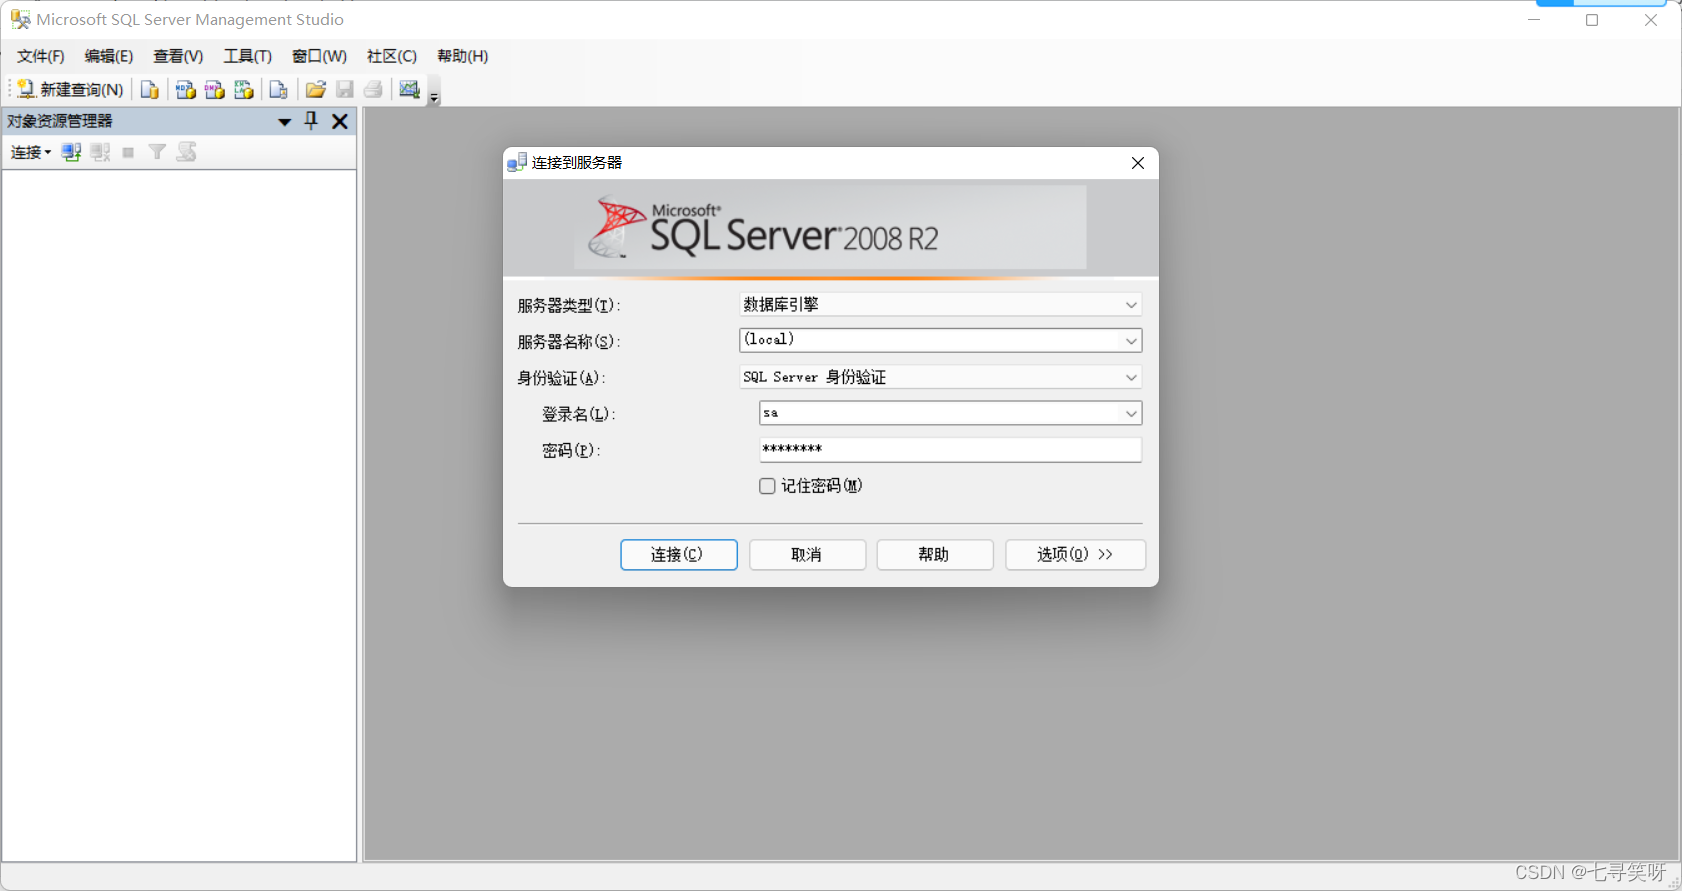Expand the 服务器名称 combo box arrow
This screenshot has width=1682, height=891.
click(1131, 341)
